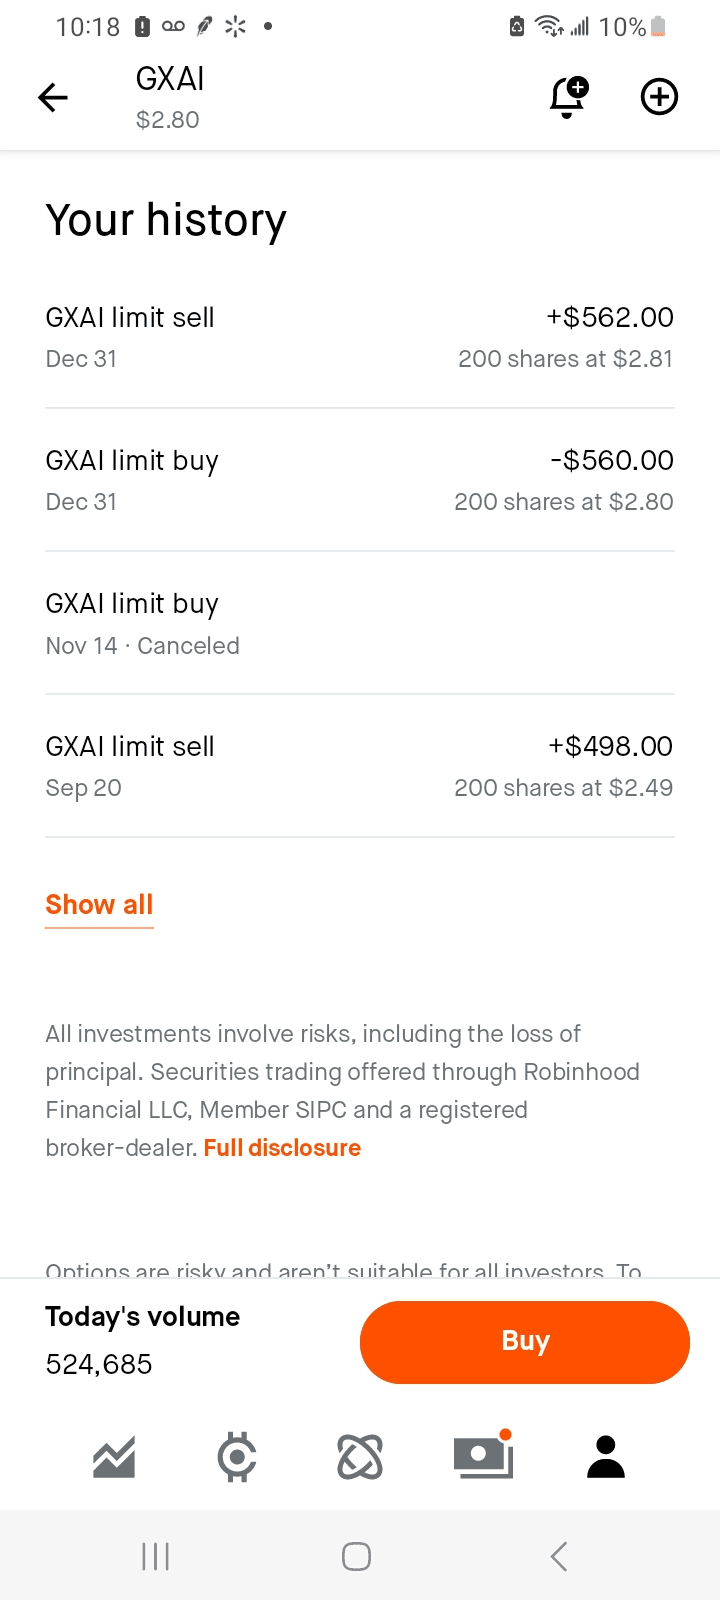Image resolution: width=720 pixels, height=1600 pixels.
Task: Tap the GXAI ticker header title
Action: point(170,80)
